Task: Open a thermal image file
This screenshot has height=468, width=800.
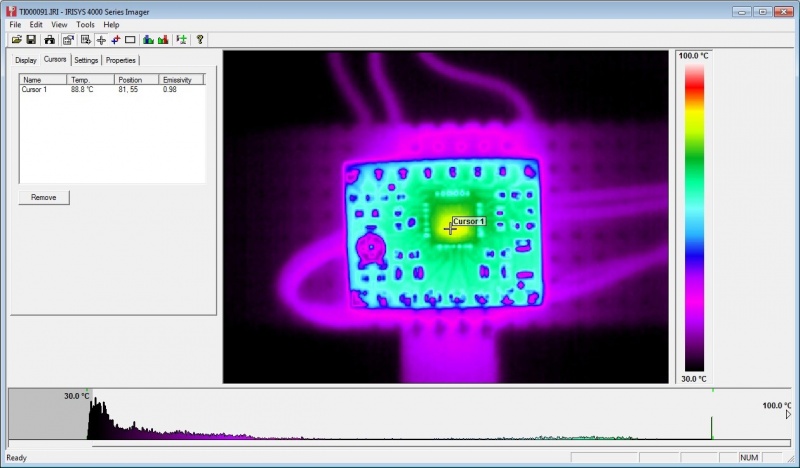Action: [x=17, y=39]
